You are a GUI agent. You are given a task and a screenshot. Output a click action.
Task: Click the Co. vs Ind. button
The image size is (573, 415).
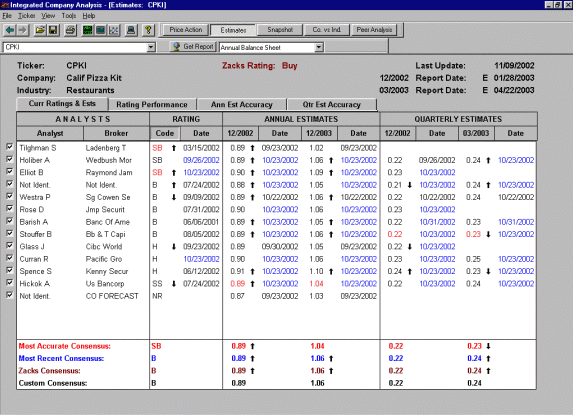tap(327, 30)
